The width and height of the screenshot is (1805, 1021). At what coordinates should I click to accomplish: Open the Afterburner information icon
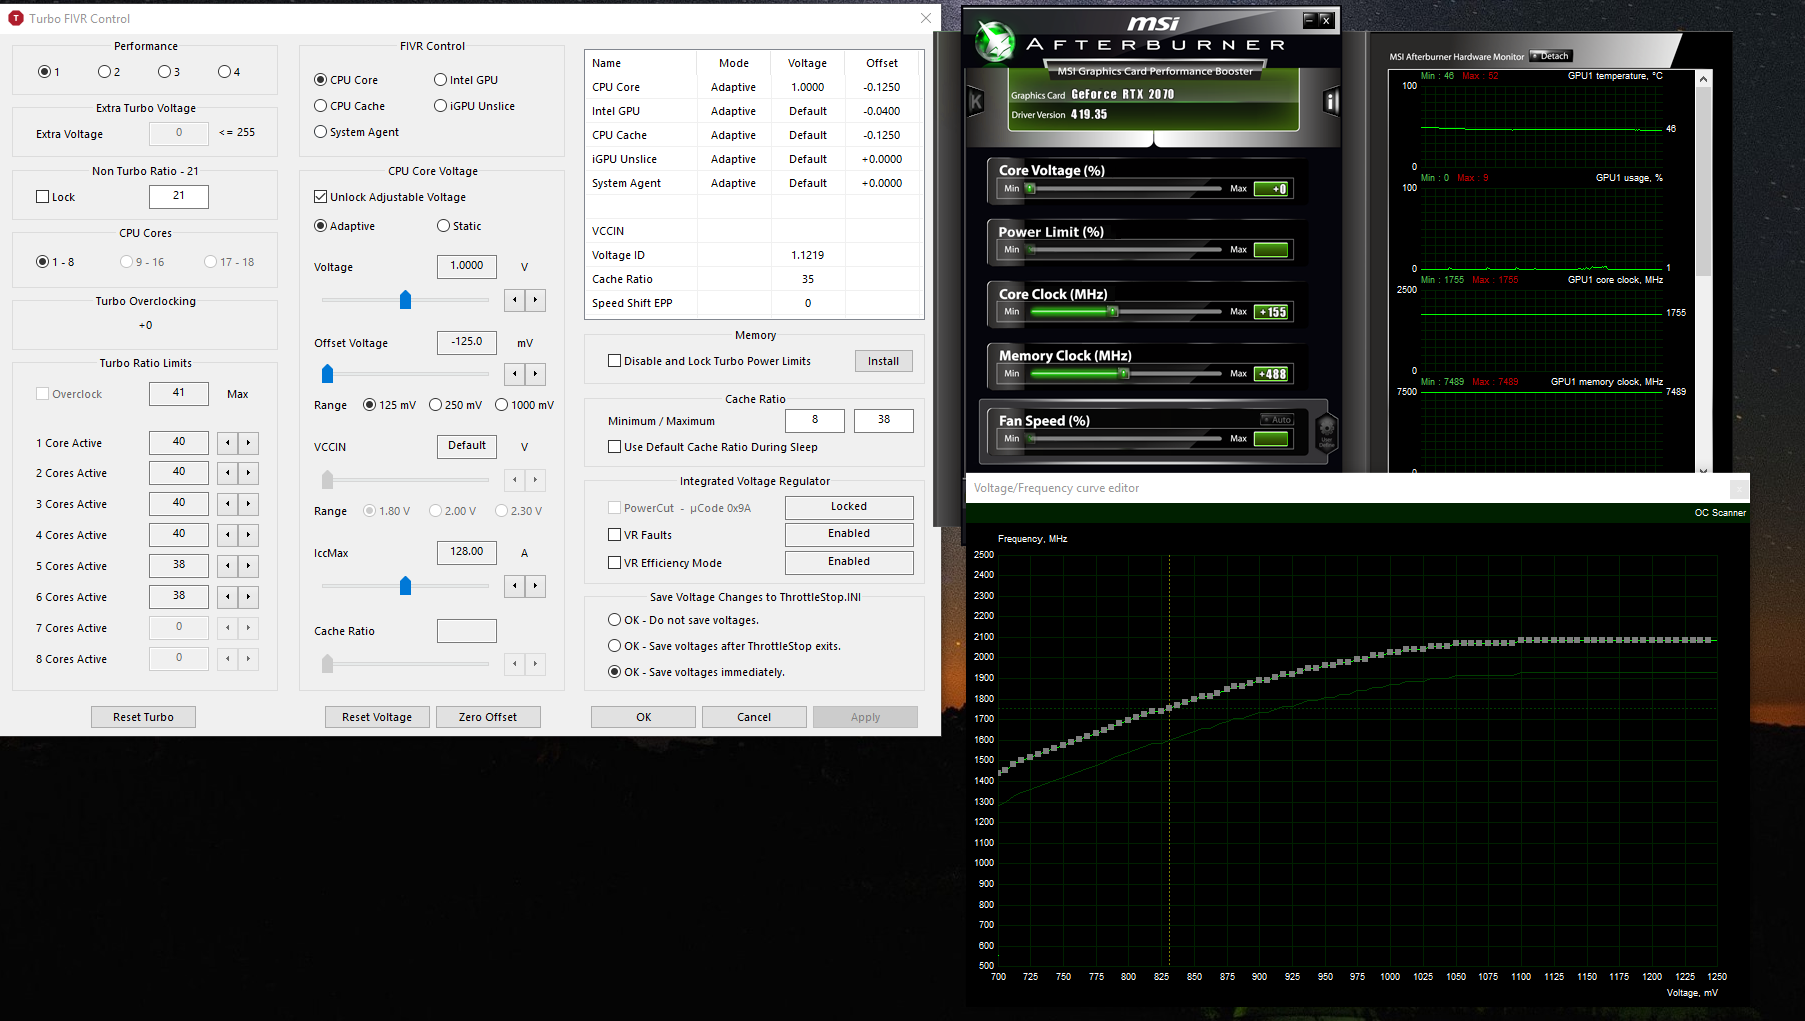pos(1331,101)
